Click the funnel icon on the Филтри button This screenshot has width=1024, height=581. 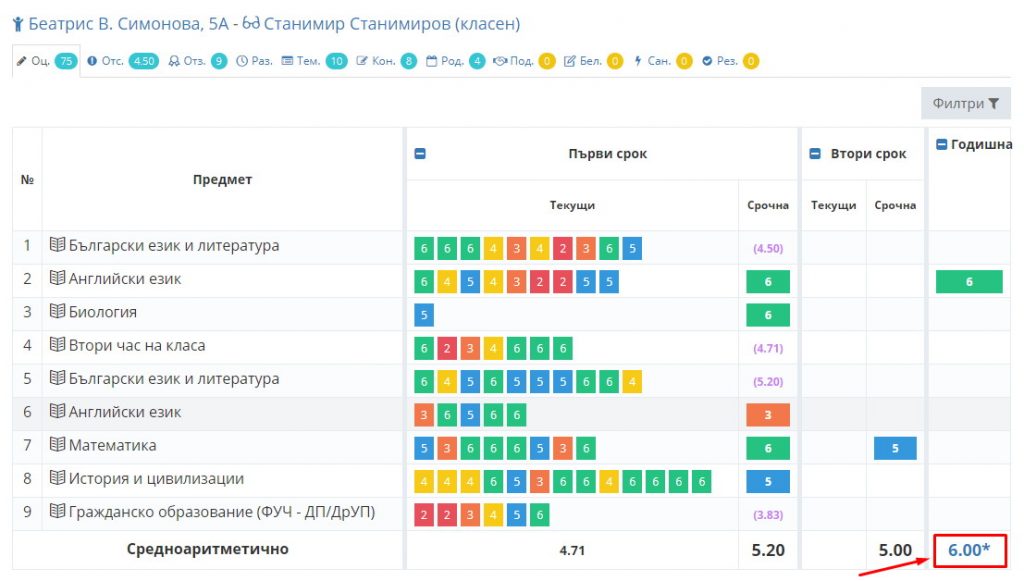click(993, 103)
